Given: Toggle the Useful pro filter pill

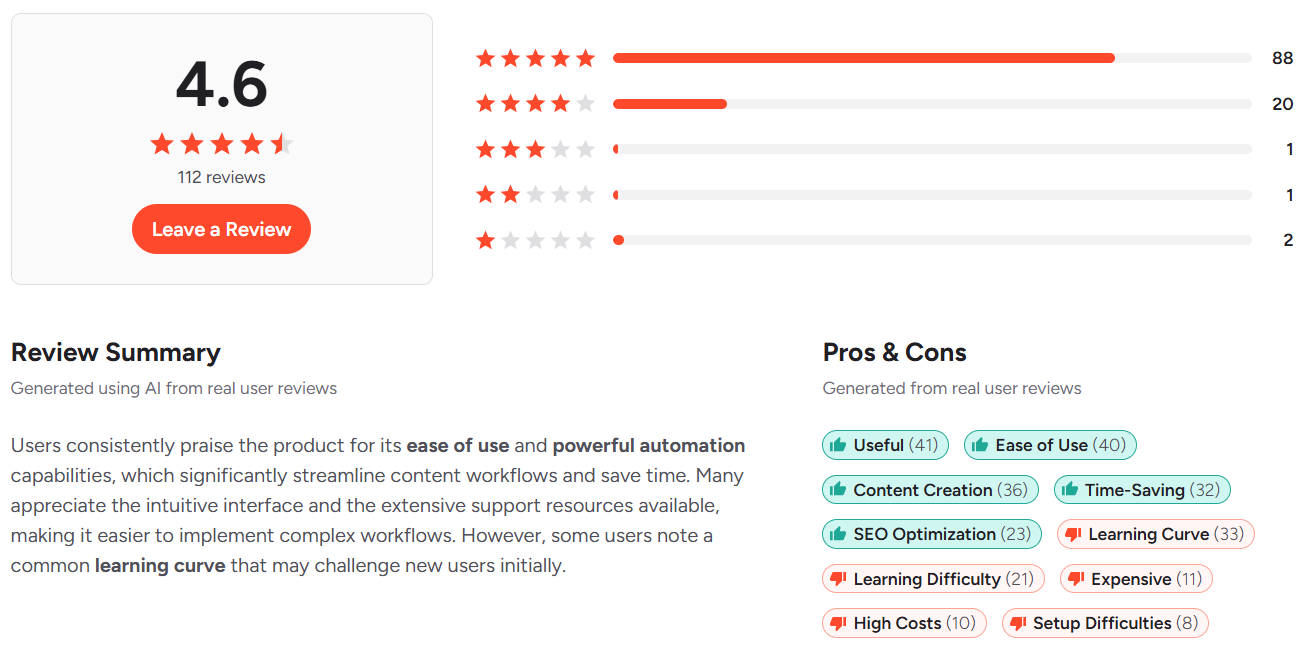Looking at the screenshot, I should (x=884, y=444).
